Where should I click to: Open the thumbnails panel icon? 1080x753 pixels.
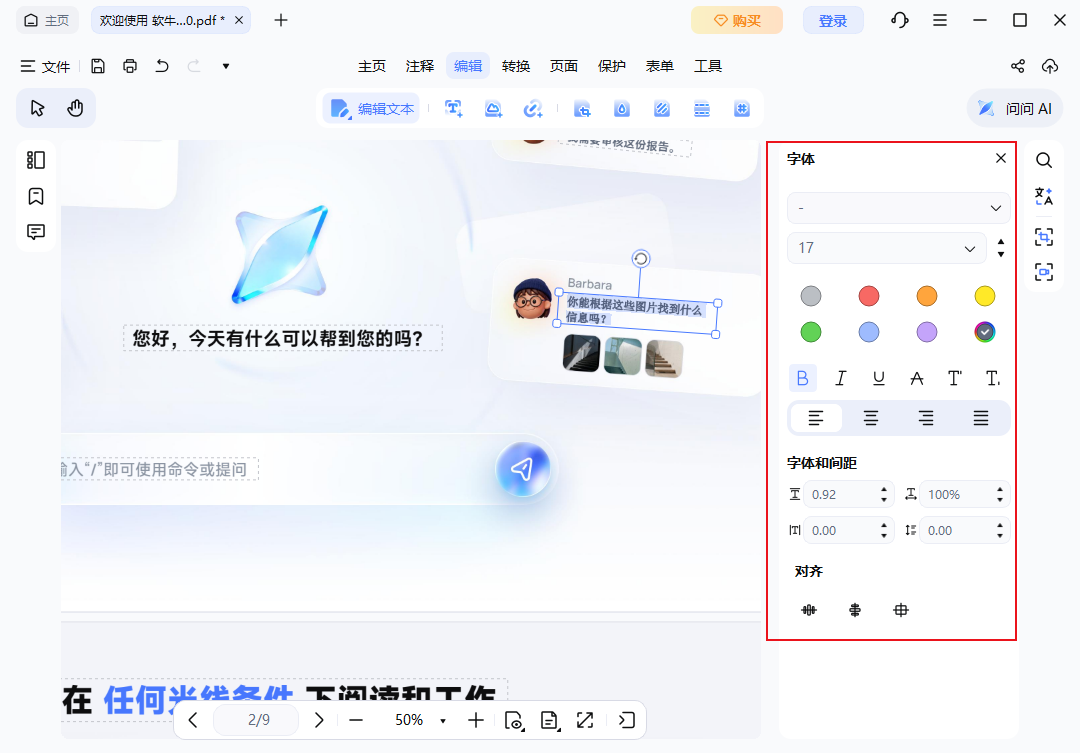coord(36,160)
